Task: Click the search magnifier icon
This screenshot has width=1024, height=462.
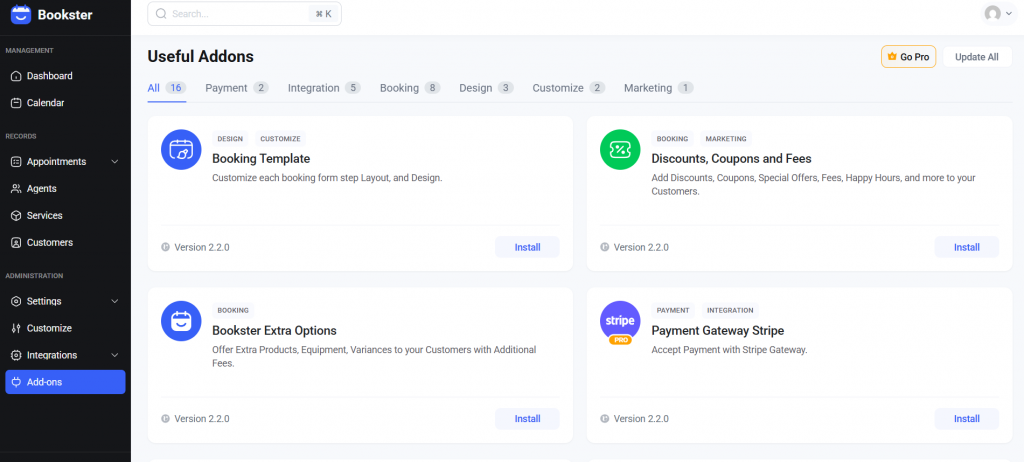Action: point(161,14)
